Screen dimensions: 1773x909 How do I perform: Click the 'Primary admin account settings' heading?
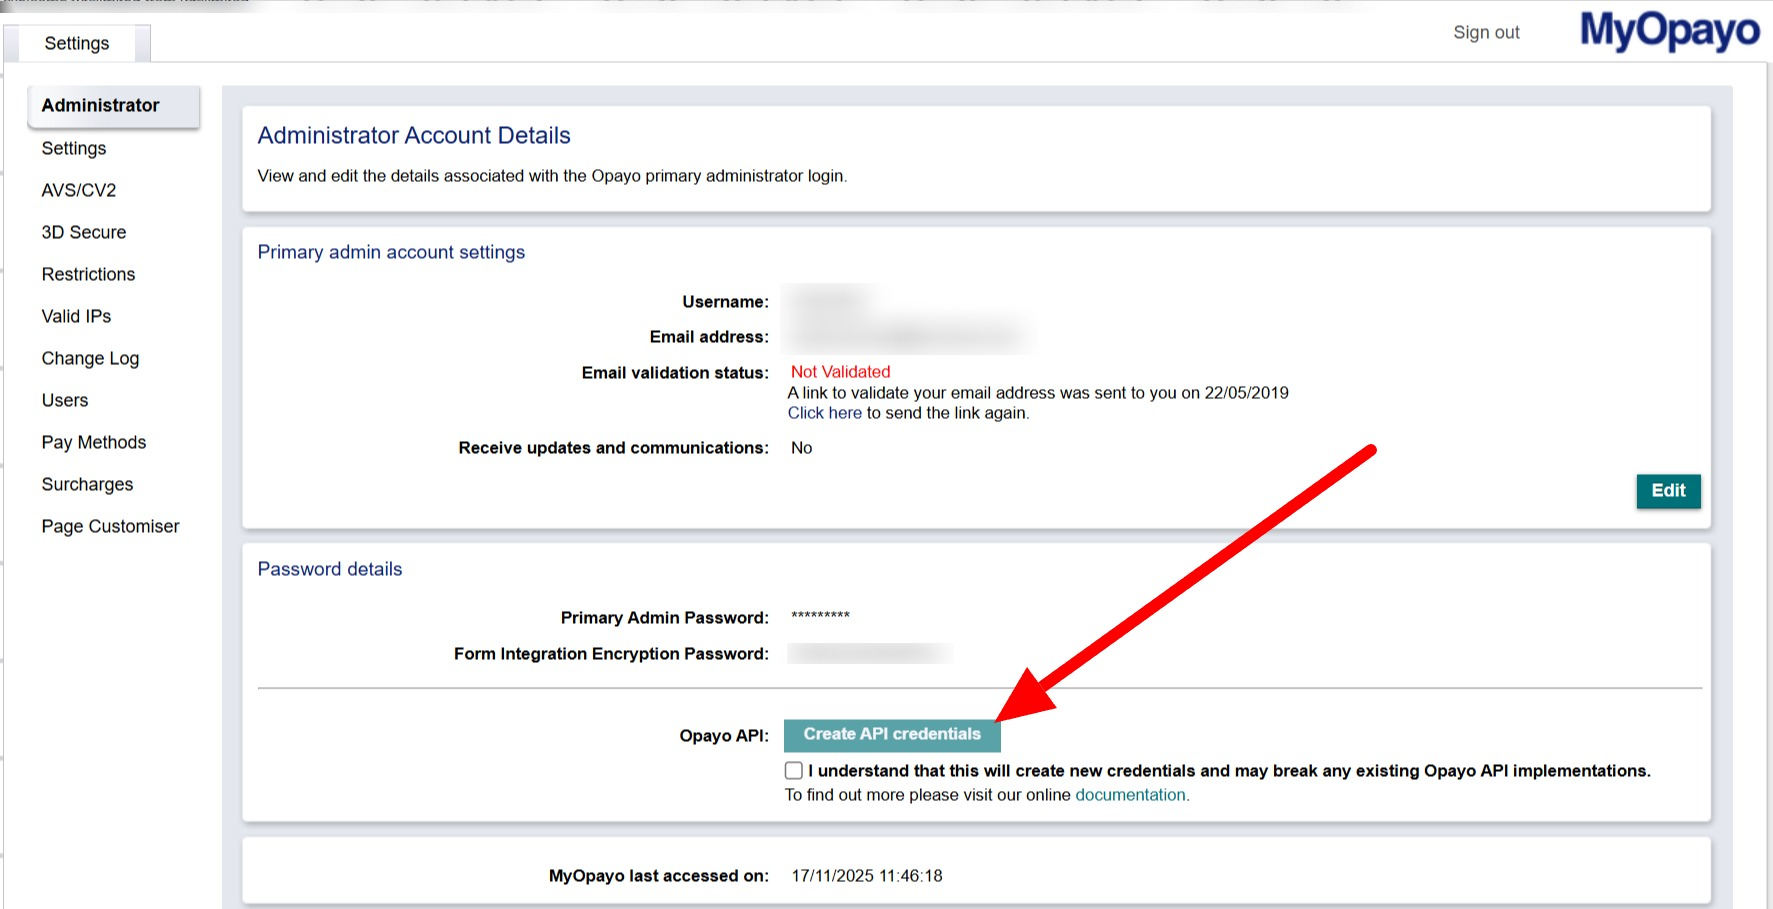point(391,252)
